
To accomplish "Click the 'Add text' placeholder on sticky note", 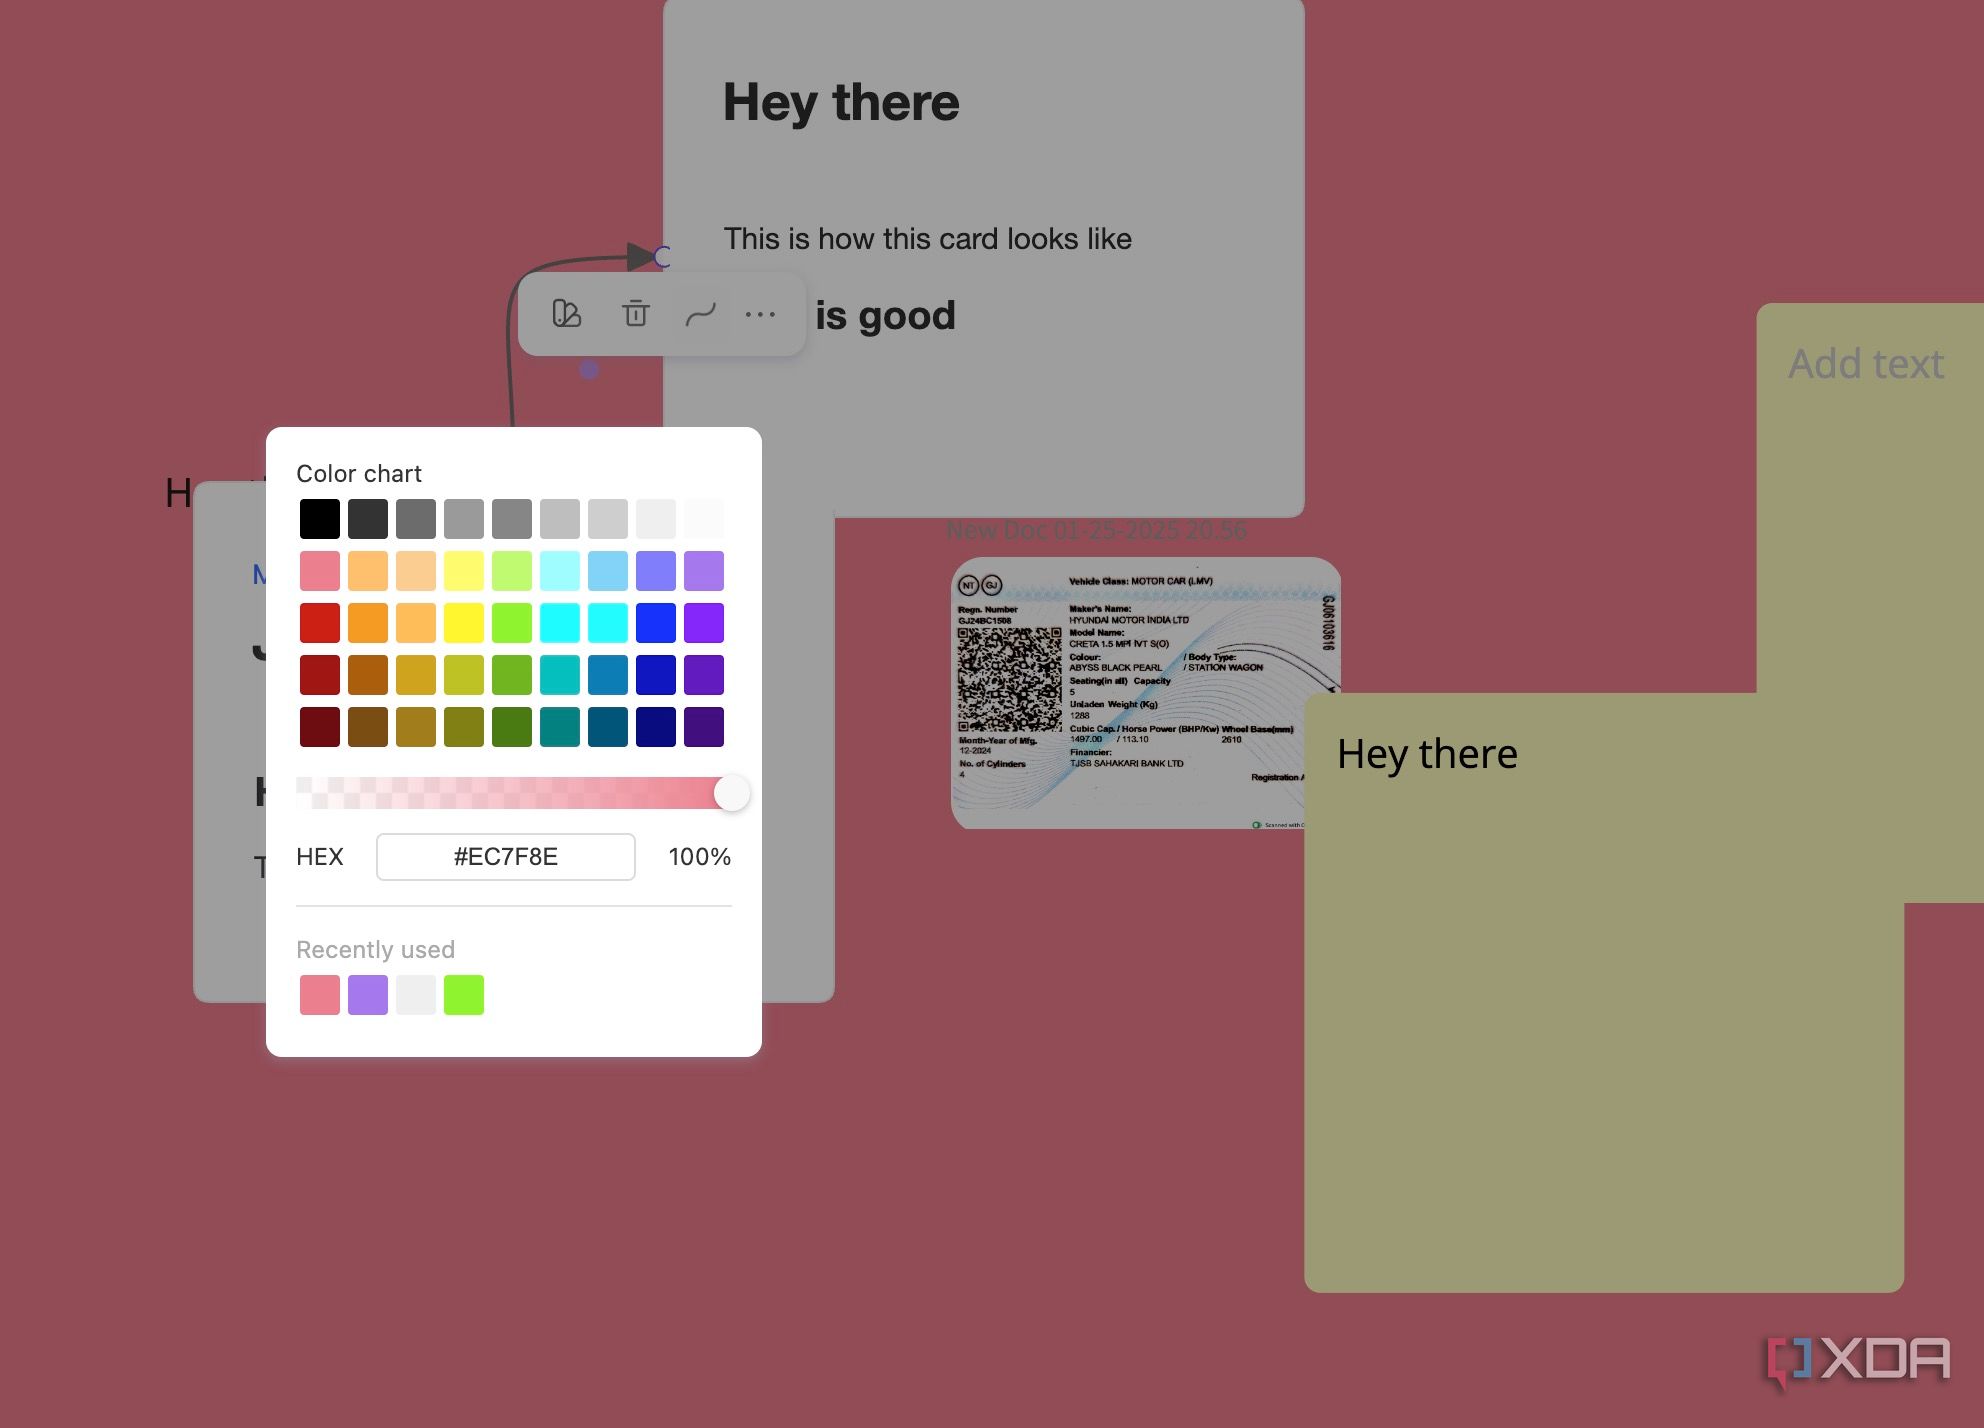I will coord(1866,364).
